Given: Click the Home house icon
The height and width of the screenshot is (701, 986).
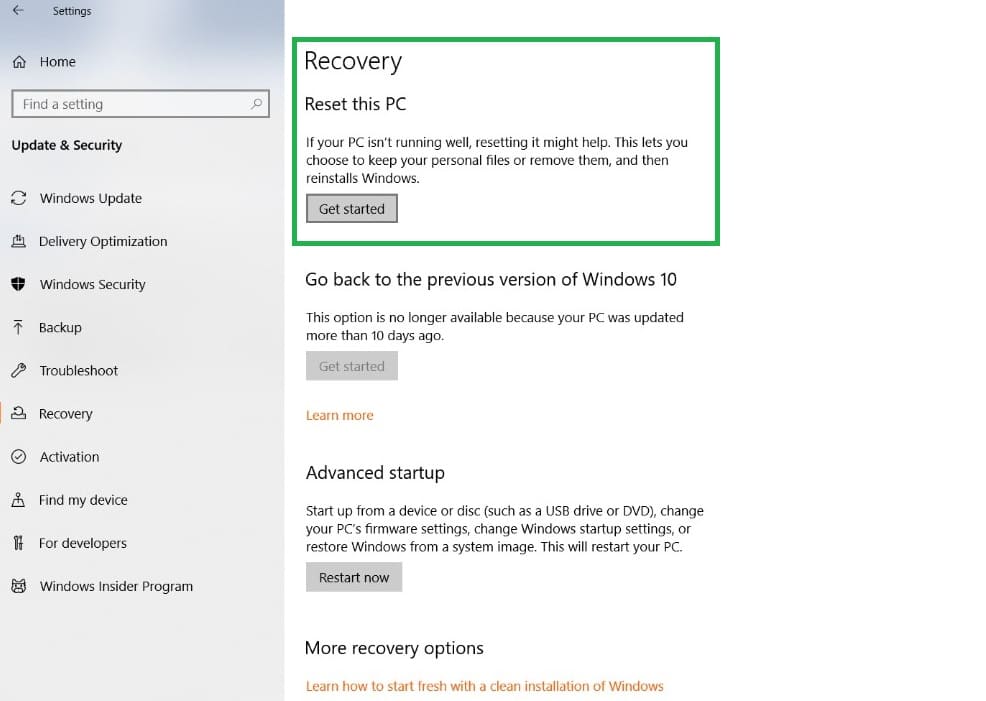Looking at the screenshot, I should 19,62.
